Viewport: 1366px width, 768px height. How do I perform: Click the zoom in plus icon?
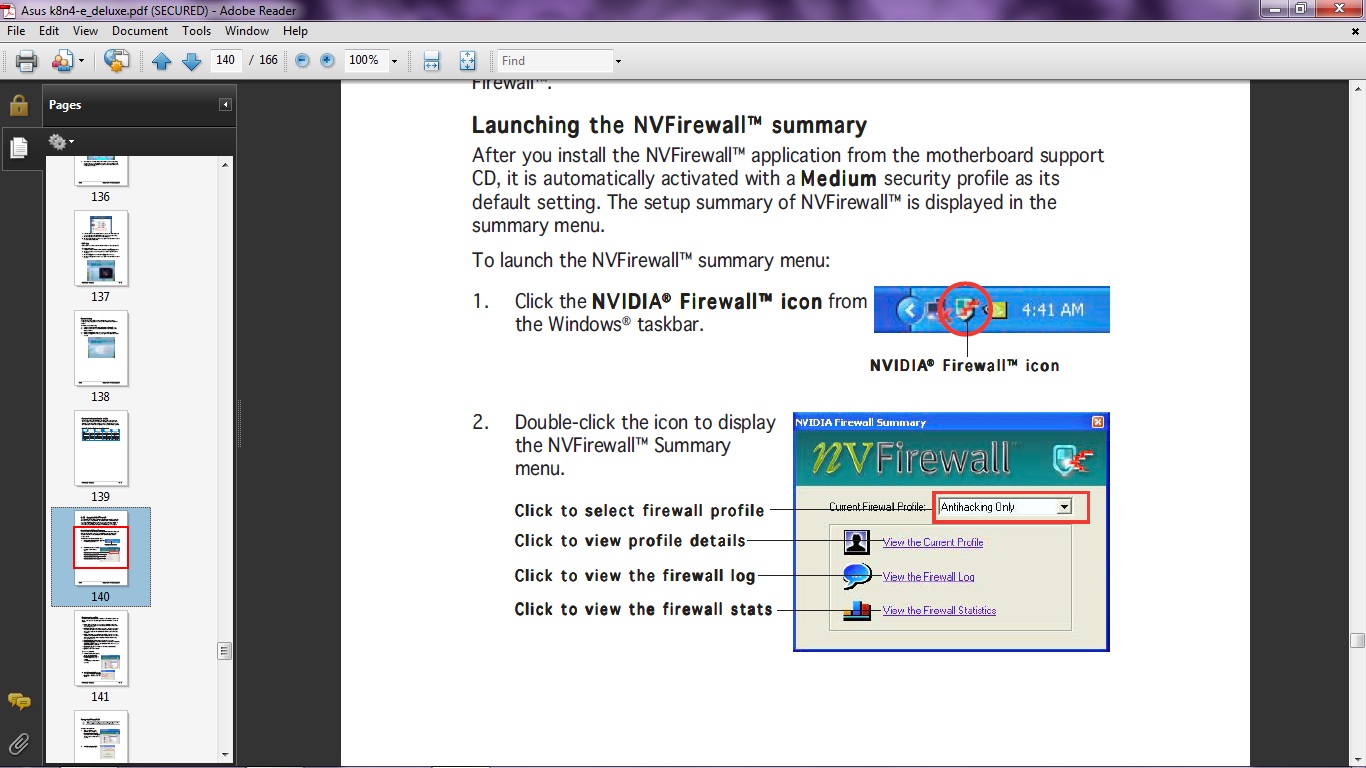pyautogui.click(x=327, y=61)
